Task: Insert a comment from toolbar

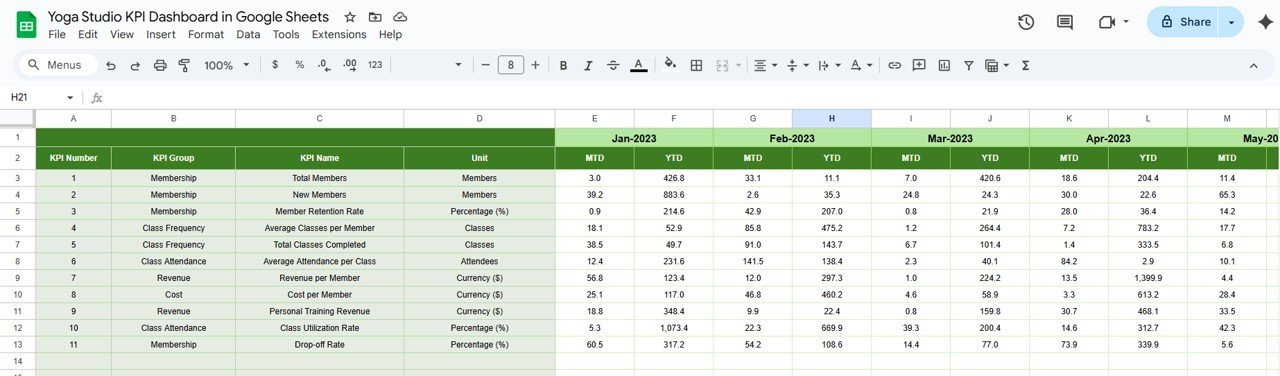Action: [919, 65]
